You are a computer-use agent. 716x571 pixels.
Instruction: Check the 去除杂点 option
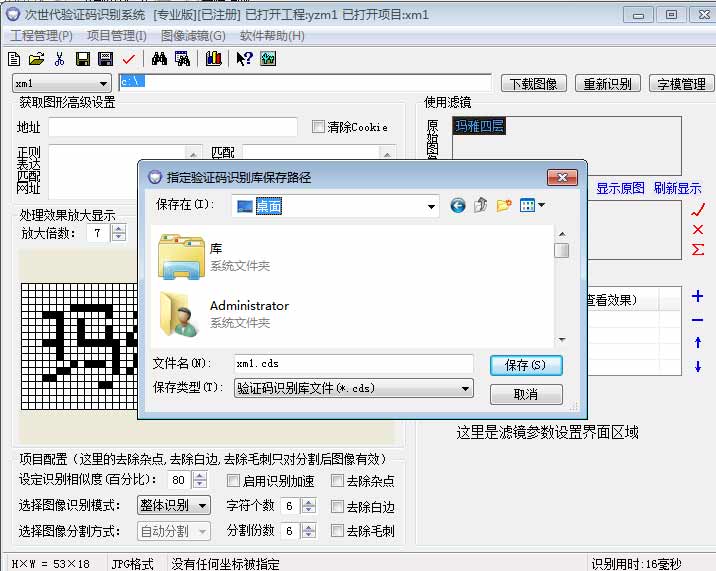coord(337,480)
